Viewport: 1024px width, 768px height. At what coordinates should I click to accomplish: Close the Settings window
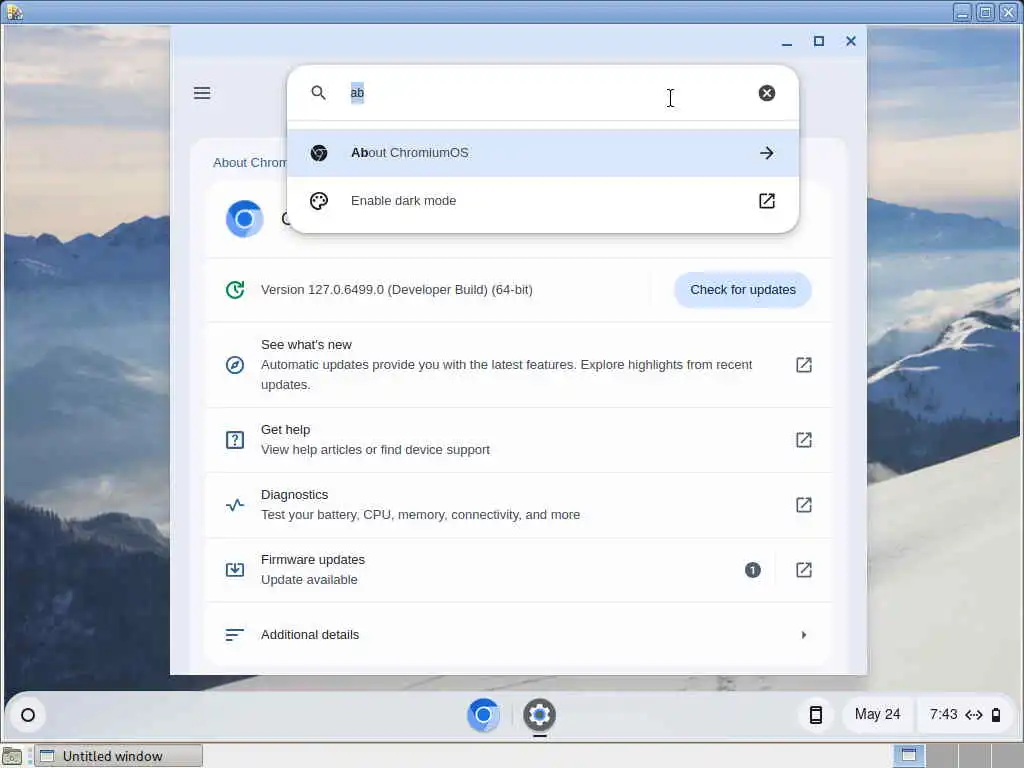(851, 41)
